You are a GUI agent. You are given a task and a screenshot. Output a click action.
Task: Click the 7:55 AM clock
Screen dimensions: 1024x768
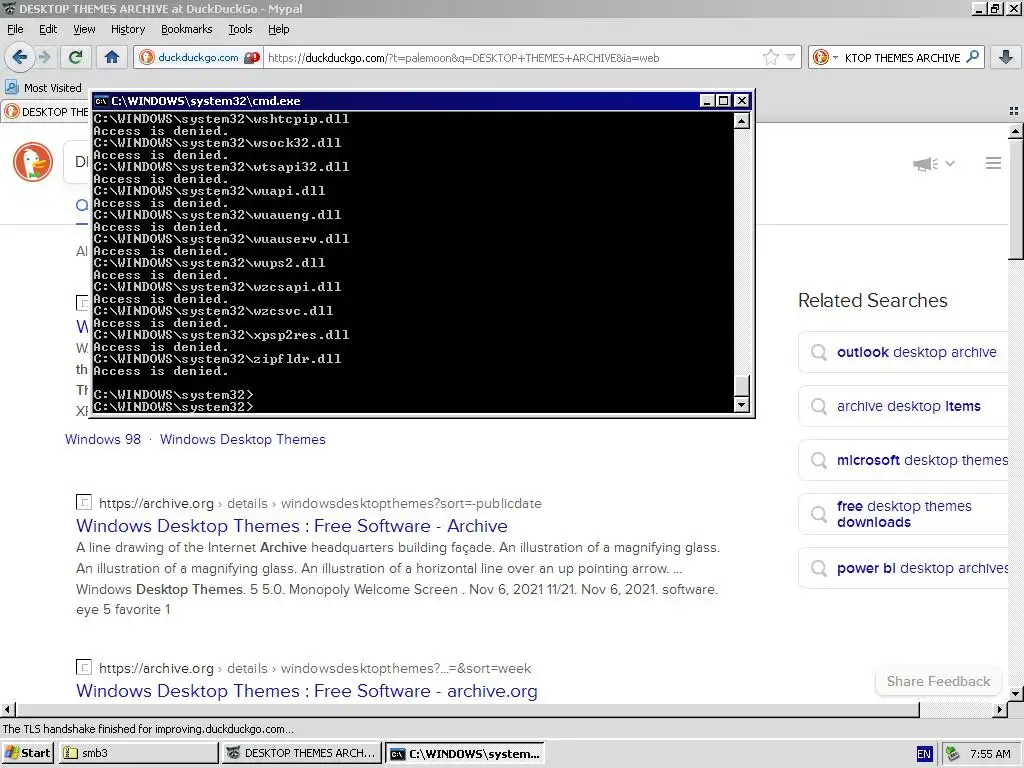click(x=990, y=754)
